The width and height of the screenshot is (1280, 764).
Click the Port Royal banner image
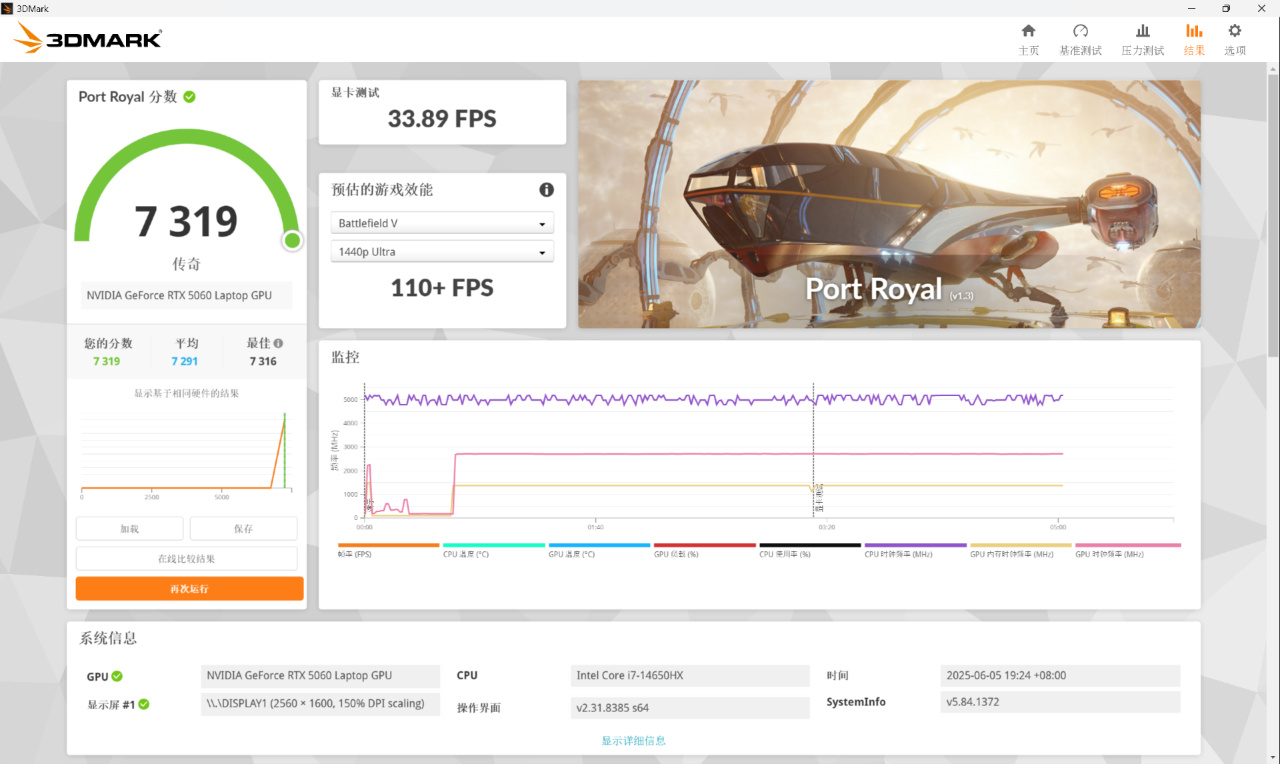point(889,204)
